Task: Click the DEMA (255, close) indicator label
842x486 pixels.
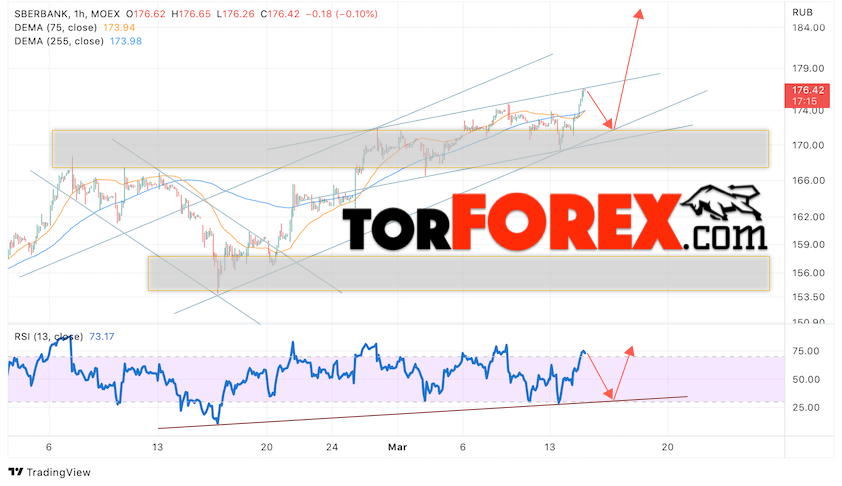Action: 59,41
